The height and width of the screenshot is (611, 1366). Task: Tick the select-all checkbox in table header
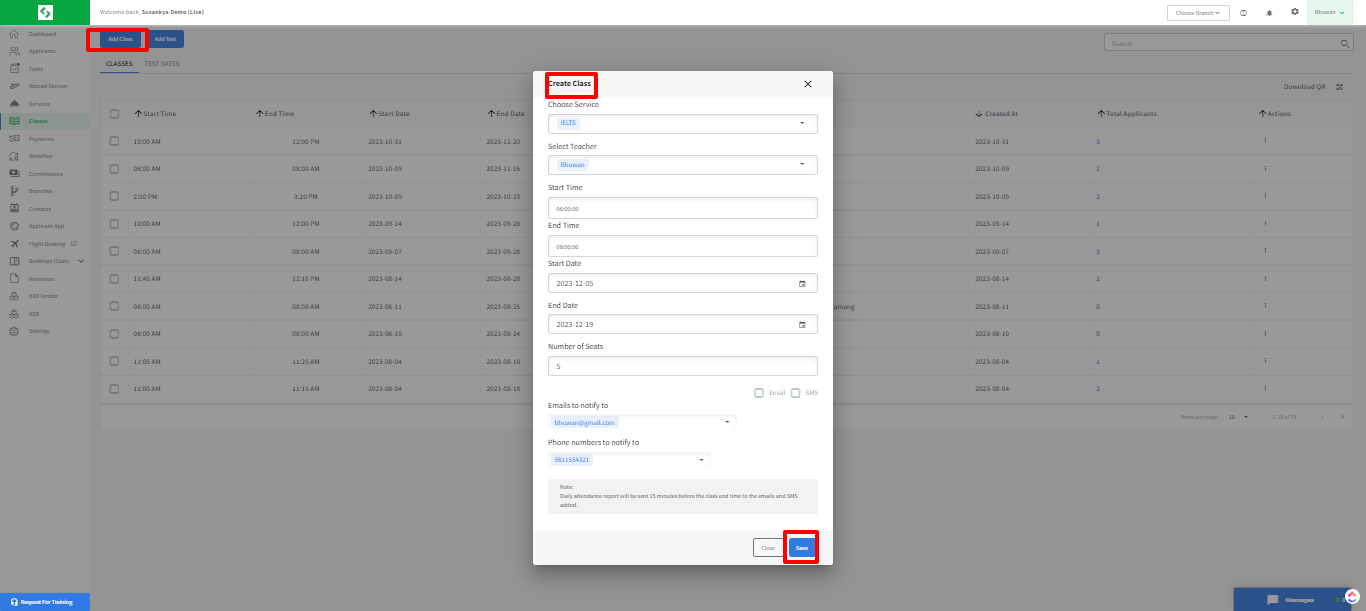point(114,114)
